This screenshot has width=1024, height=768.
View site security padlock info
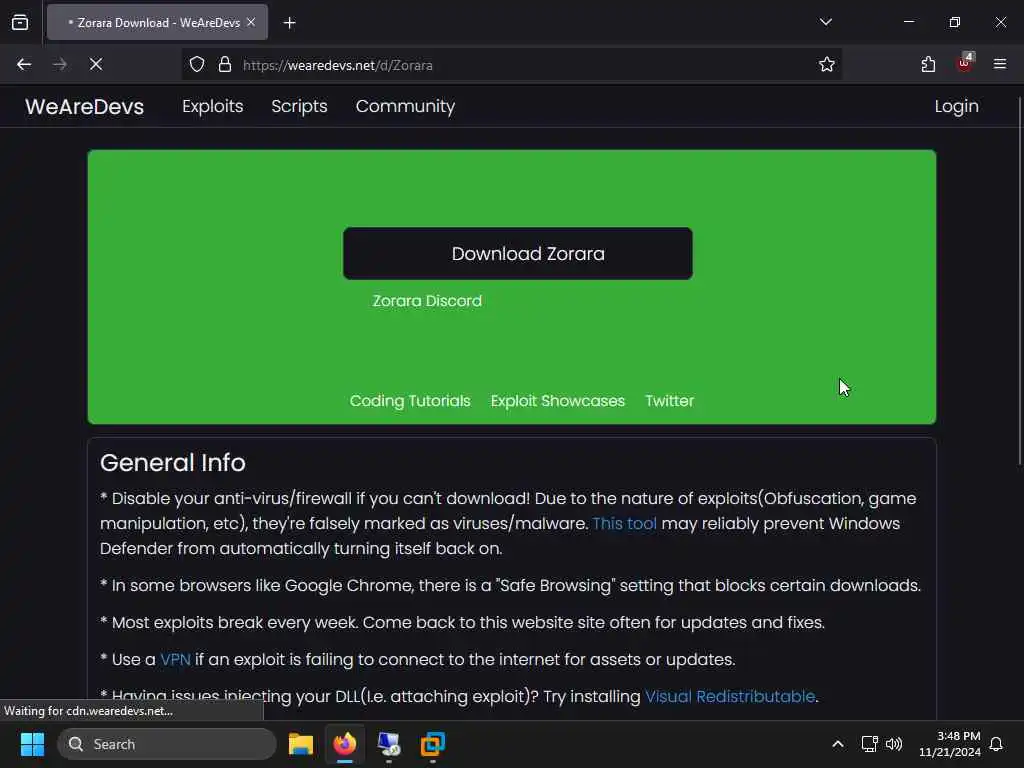[225, 65]
